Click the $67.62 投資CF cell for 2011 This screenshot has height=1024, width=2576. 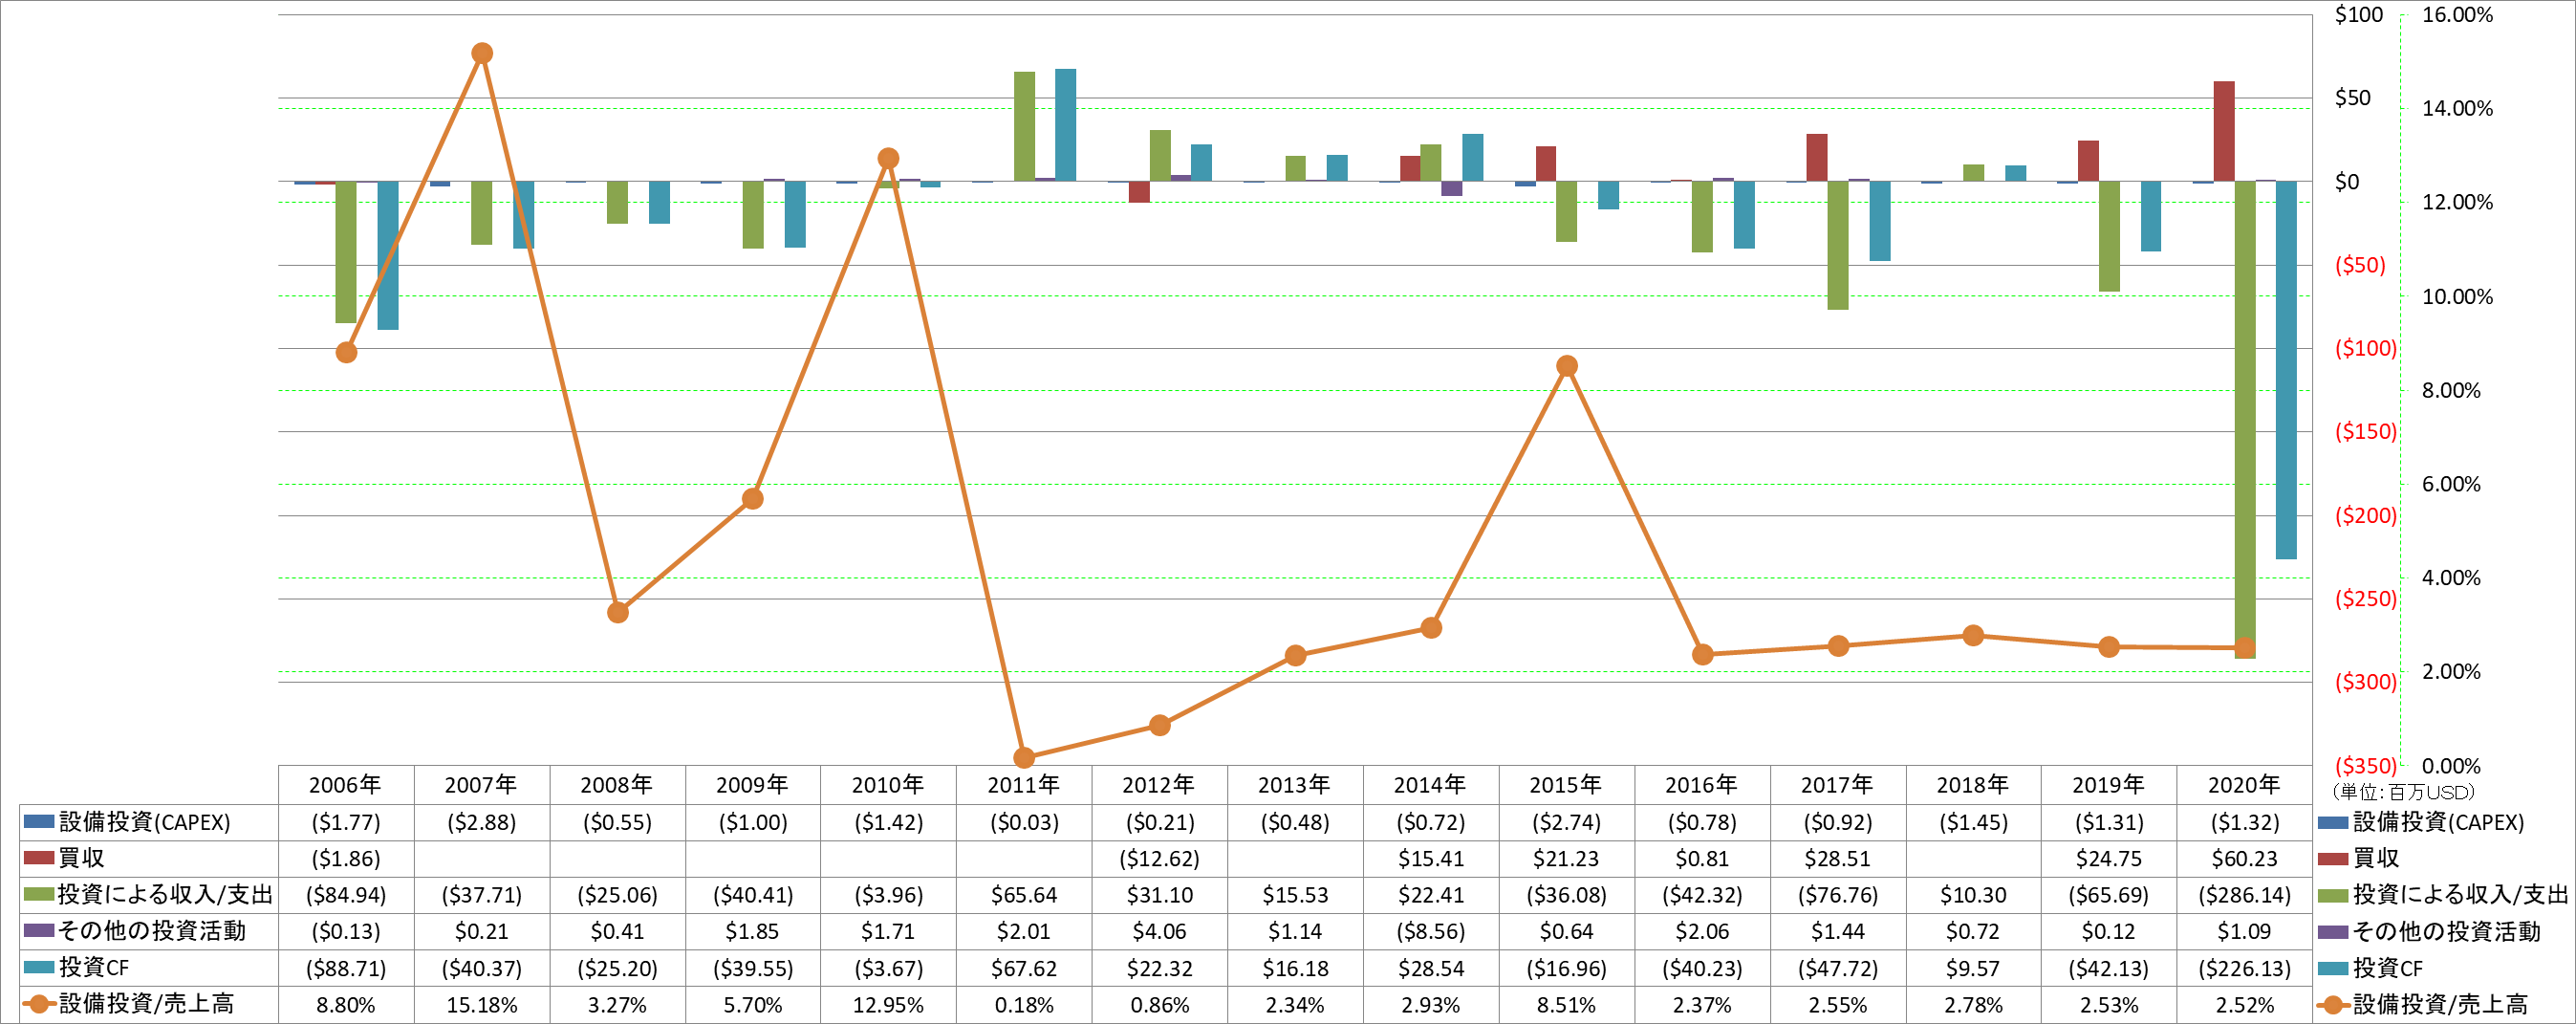(1024, 968)
